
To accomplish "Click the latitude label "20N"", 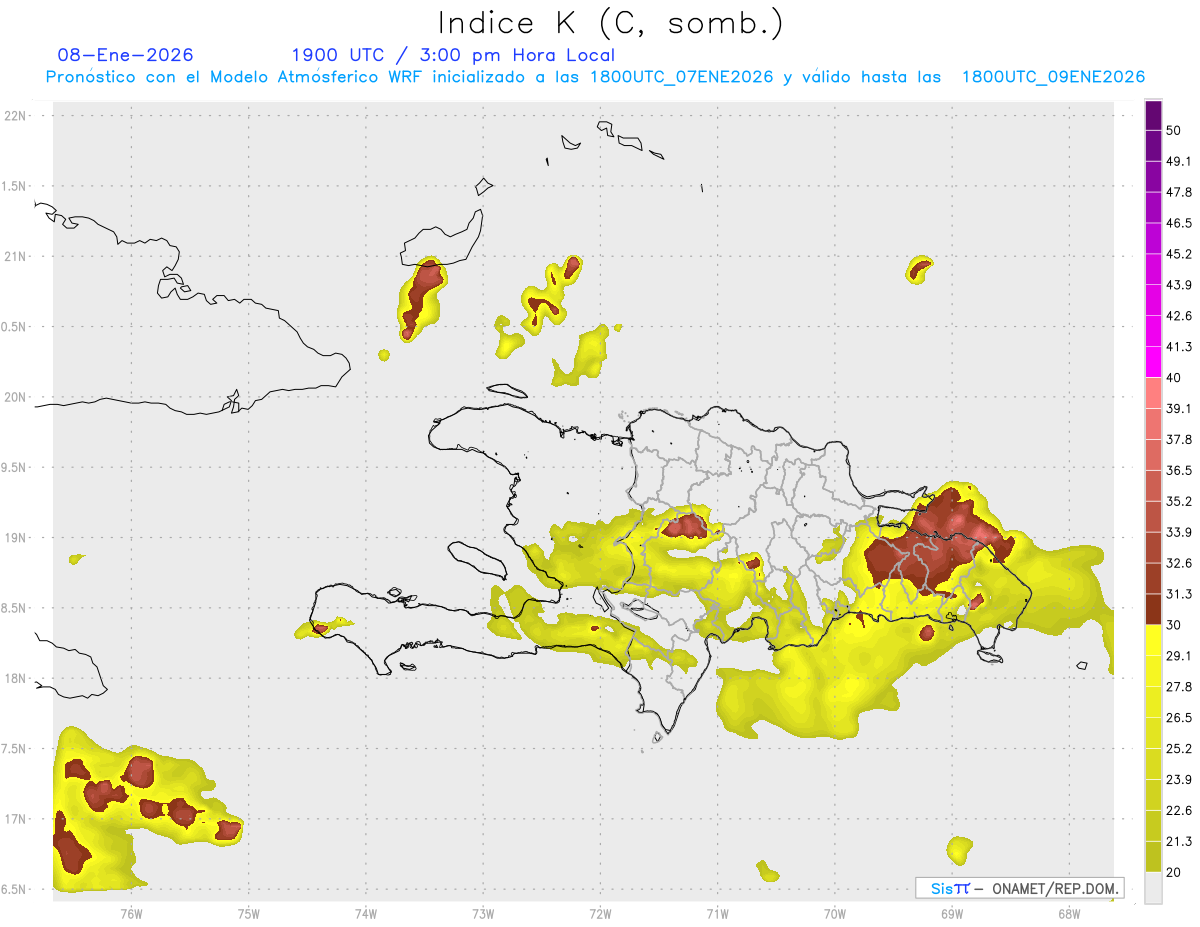I will pyautogui.click(x=16, y=398).
